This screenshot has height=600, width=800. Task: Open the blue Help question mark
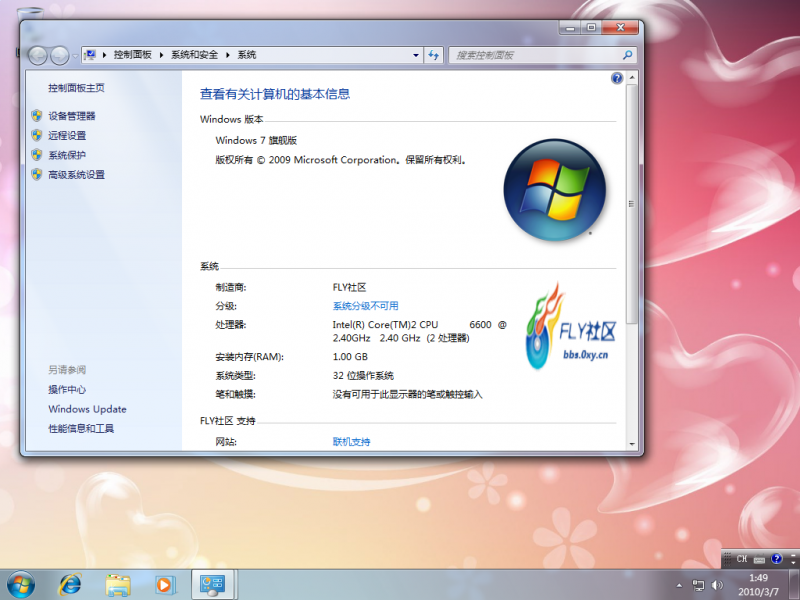pyautogui.click(x=617, y=78)
